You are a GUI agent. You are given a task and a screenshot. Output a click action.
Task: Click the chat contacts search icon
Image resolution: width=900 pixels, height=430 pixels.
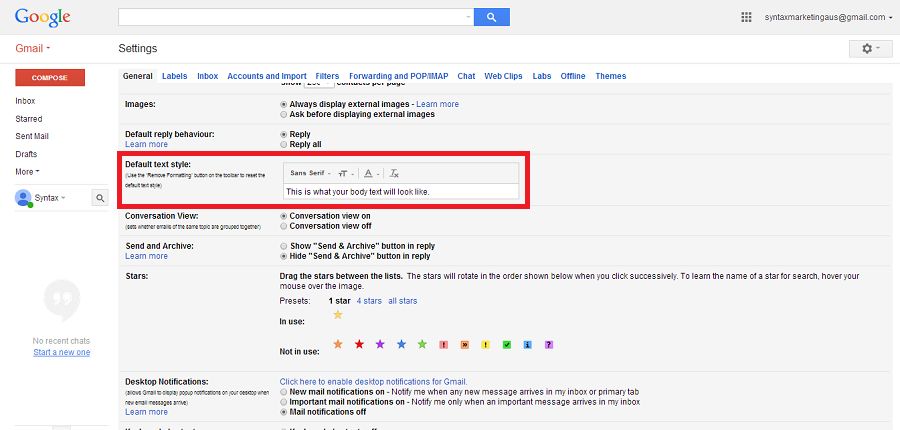(100, 198)
